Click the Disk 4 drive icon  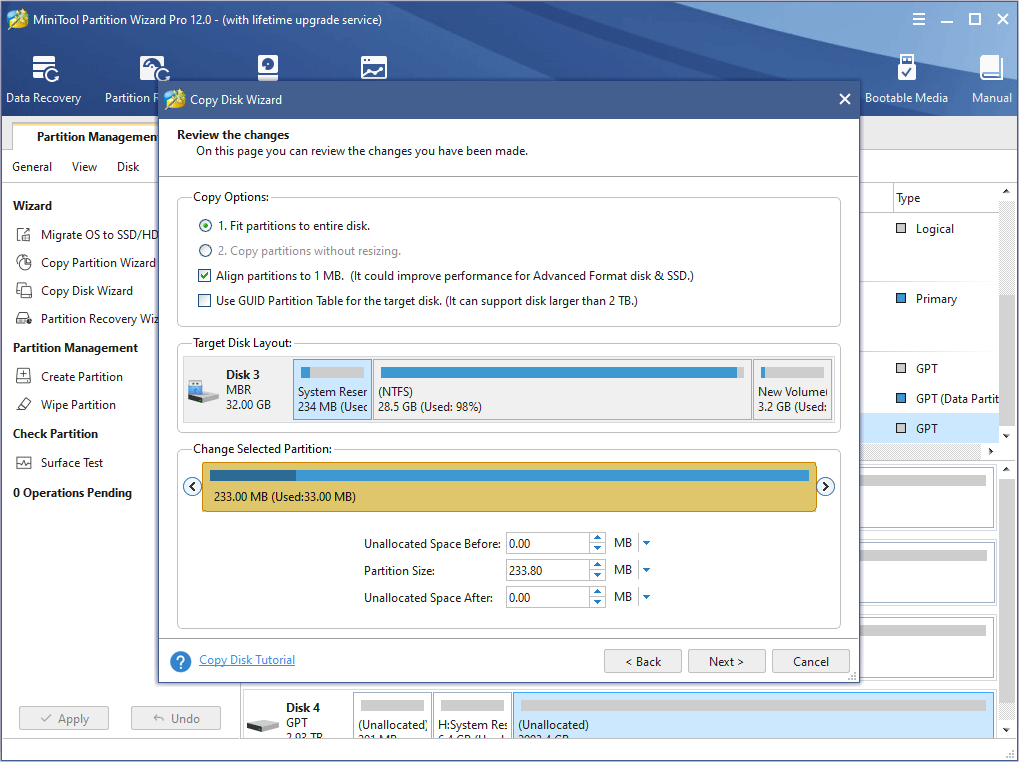click(x=263, y=725)
